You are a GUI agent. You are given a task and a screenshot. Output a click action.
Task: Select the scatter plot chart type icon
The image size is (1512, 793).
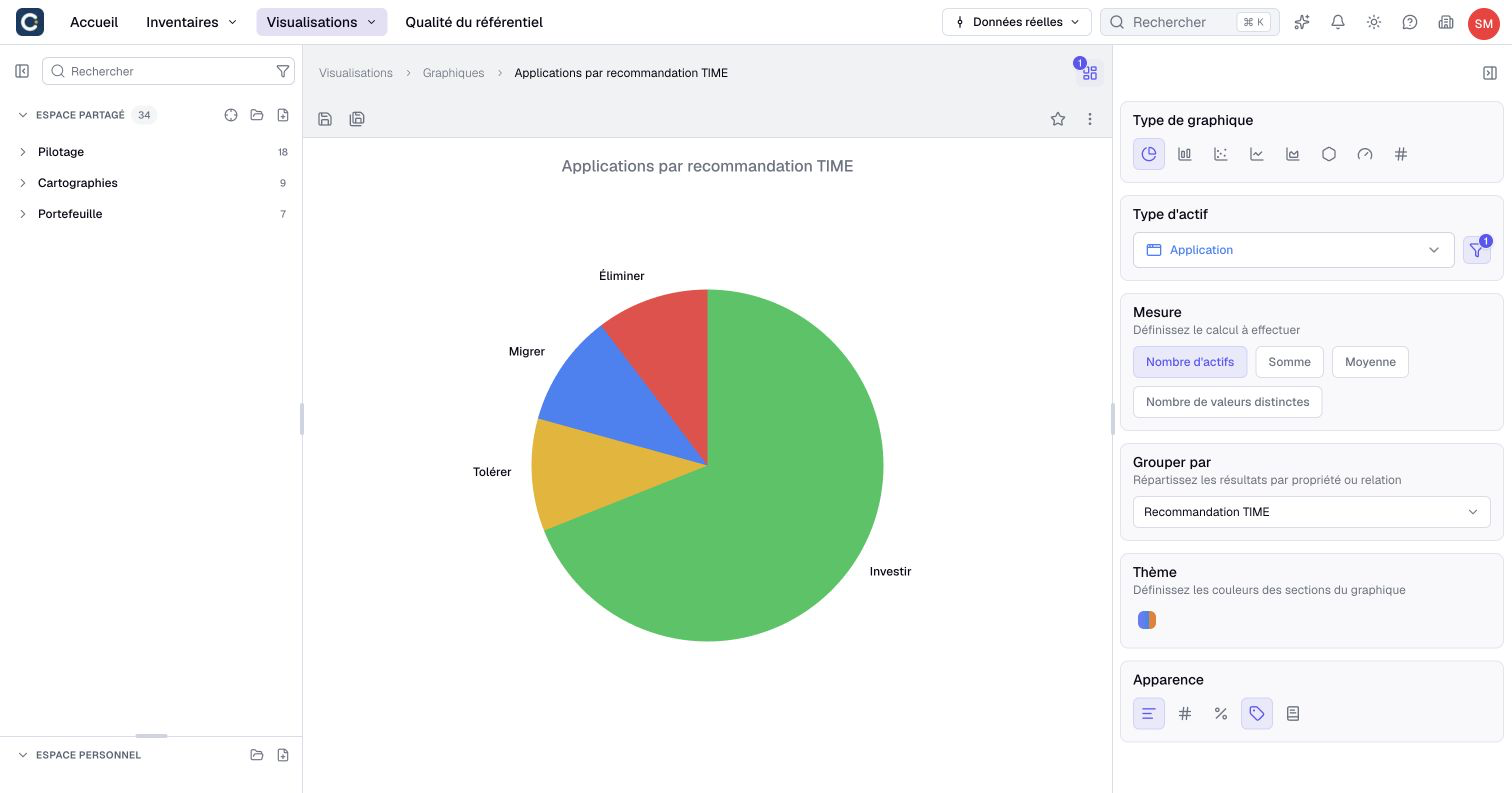click(1221, 154)
